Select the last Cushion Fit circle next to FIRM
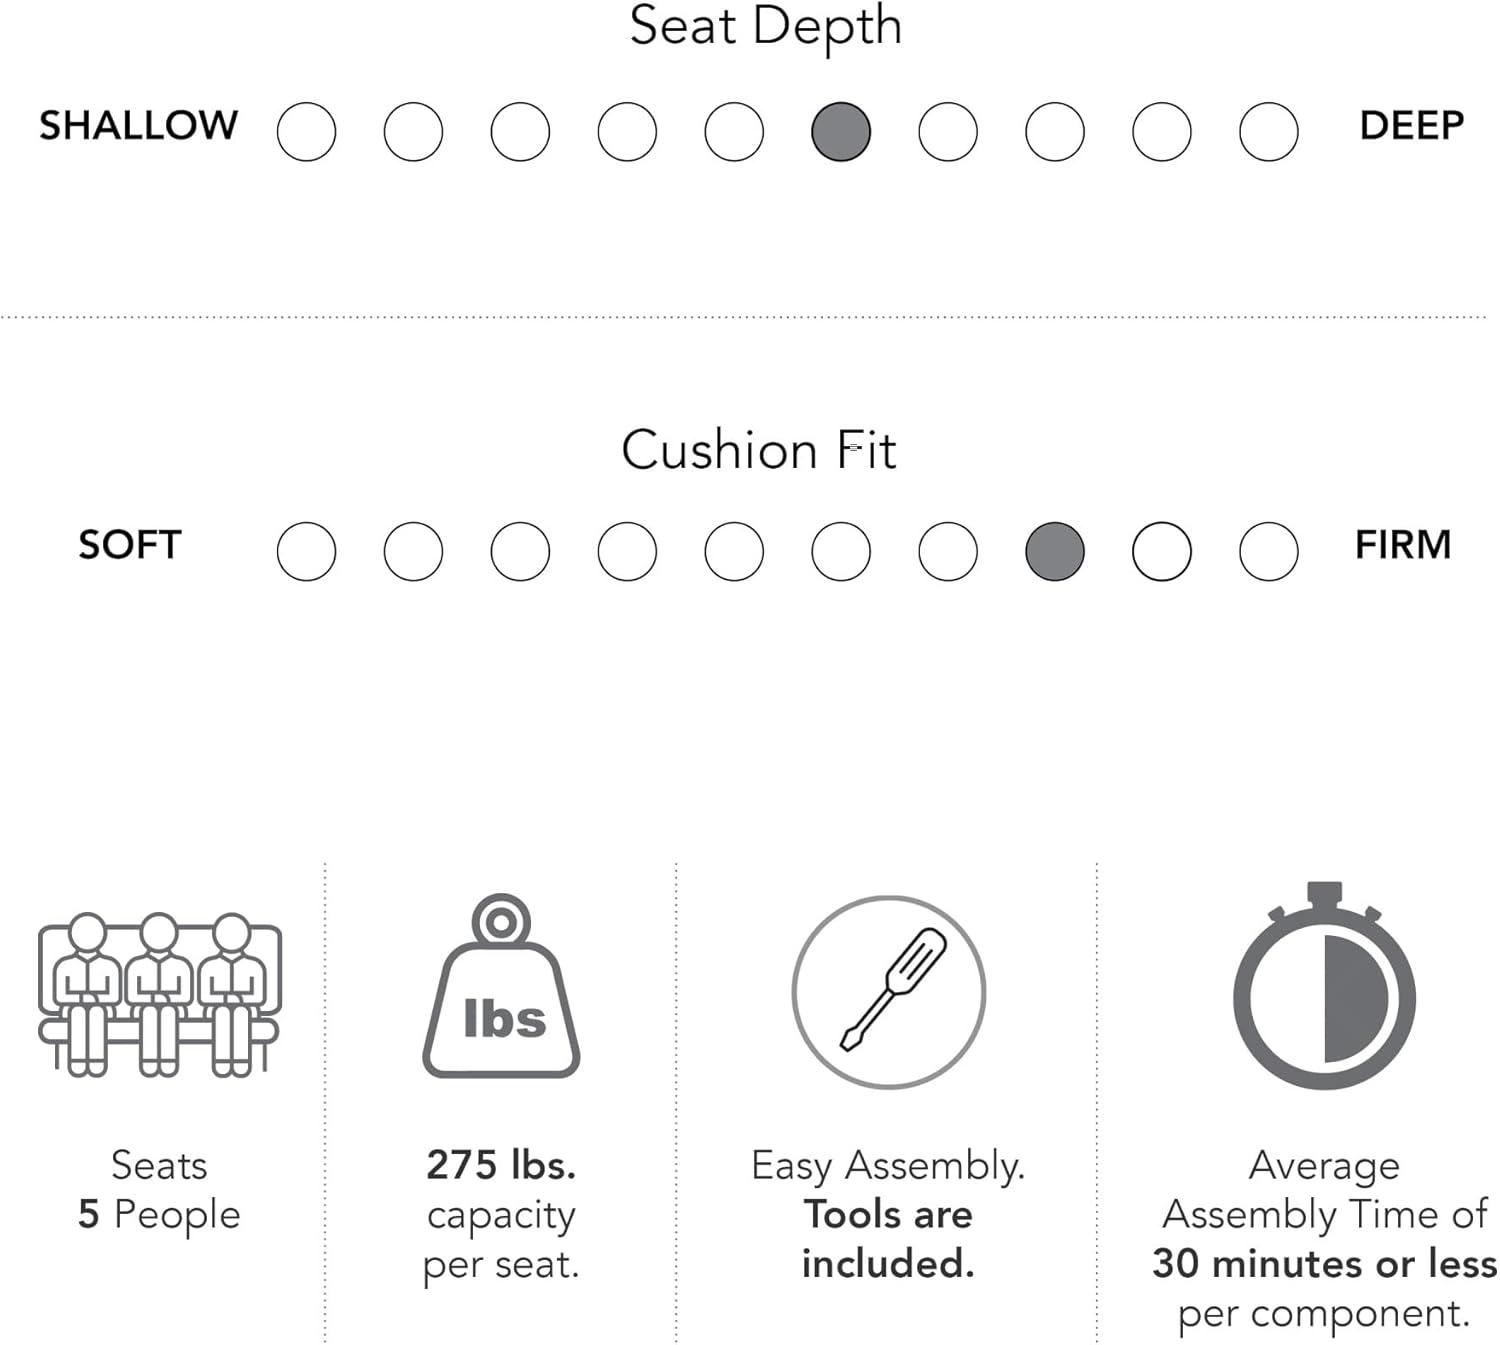Viewport: 1500px width, 1345px height. point(1269,551)
